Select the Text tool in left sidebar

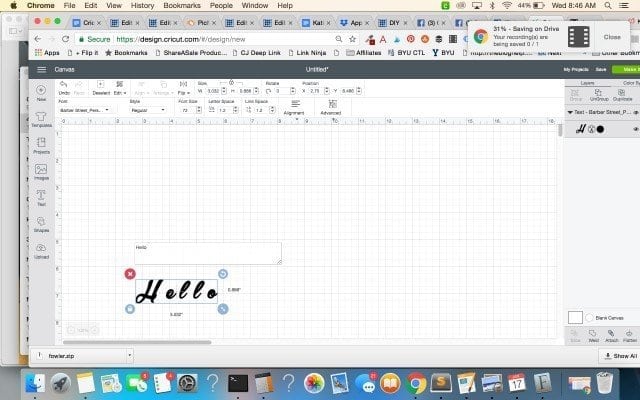(x=41, y=198)
